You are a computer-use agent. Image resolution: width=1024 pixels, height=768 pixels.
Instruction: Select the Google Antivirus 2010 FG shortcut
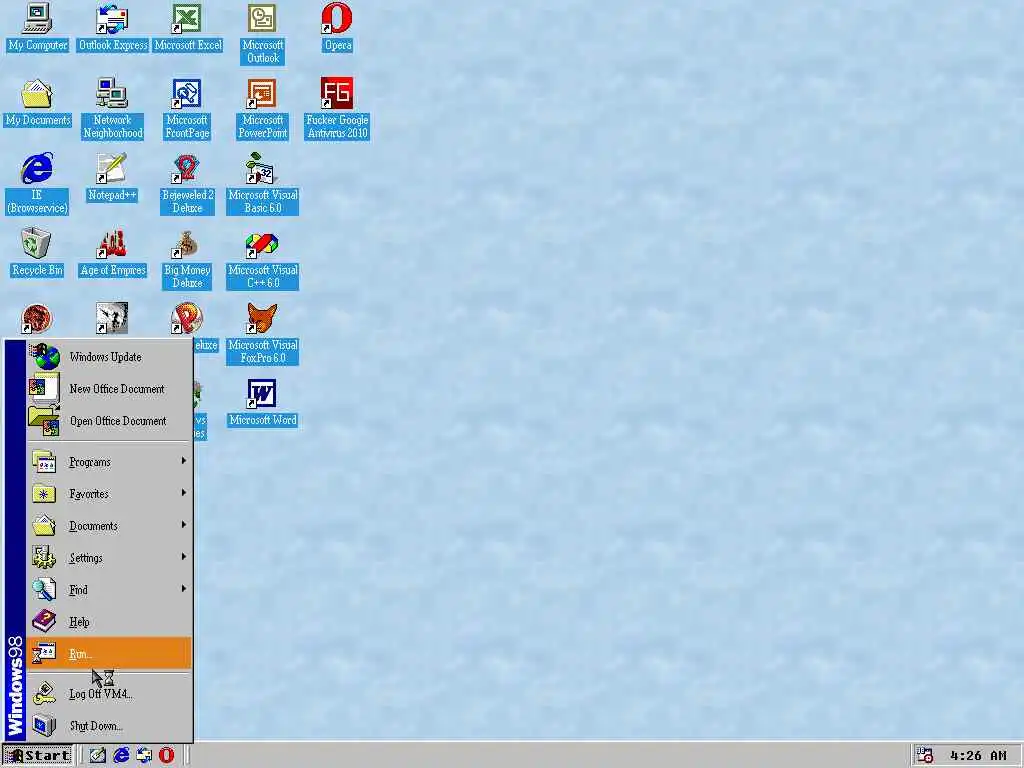point(338,109)
